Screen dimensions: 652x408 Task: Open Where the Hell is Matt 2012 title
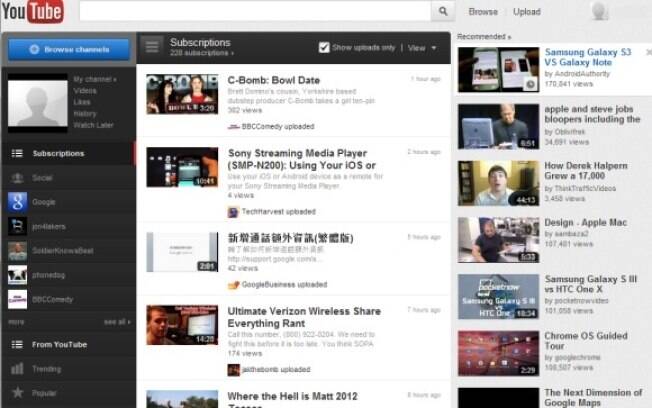pos(292,399)
